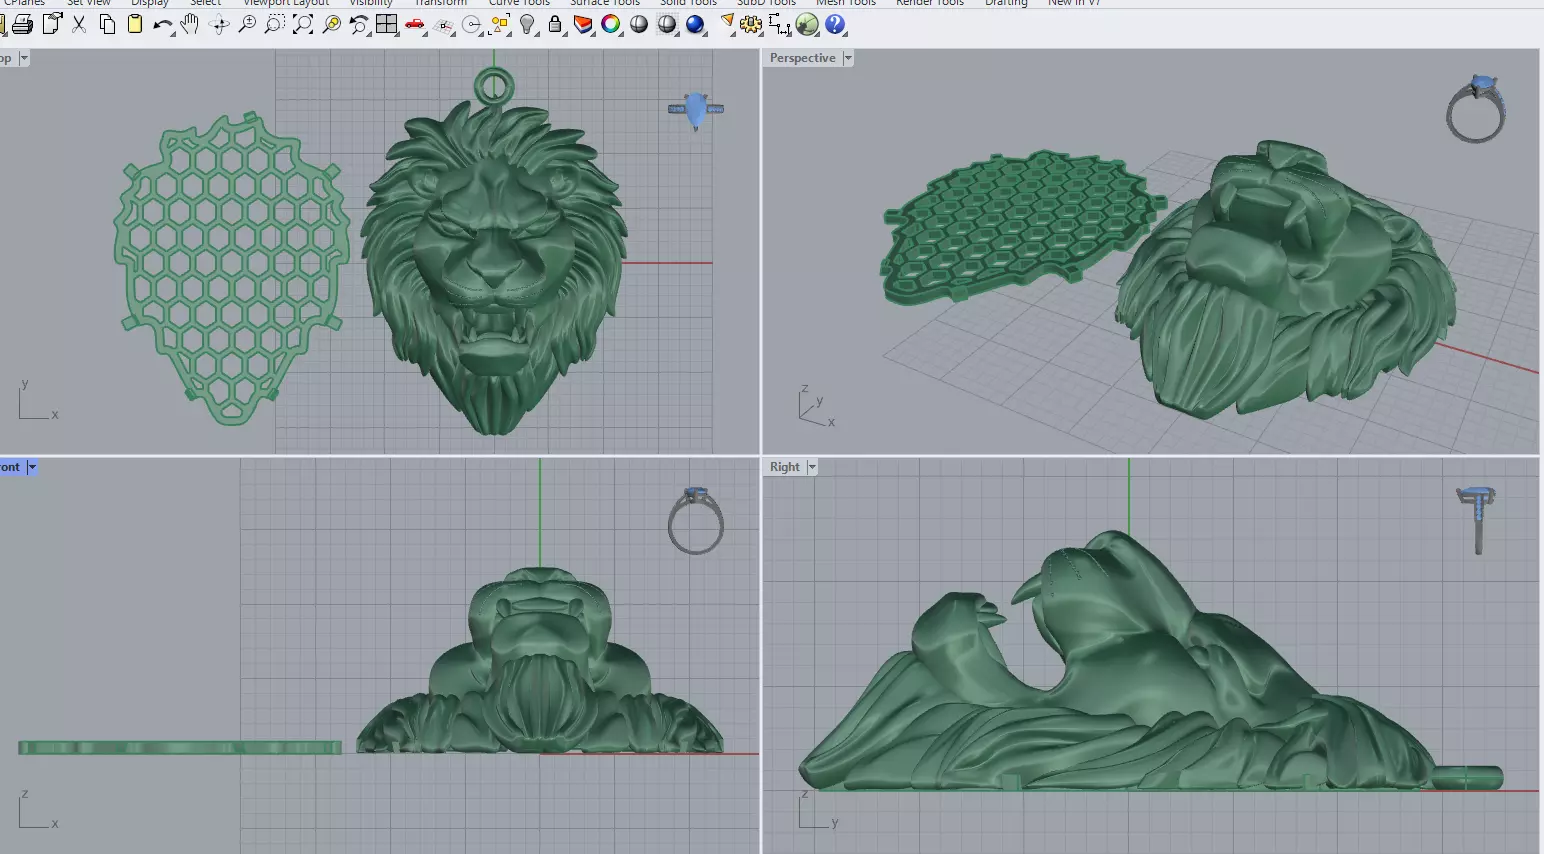Click the ring thumbnail in Perspective viewport corner
The image size is (1544, 854).
(x=1476, y=109)
